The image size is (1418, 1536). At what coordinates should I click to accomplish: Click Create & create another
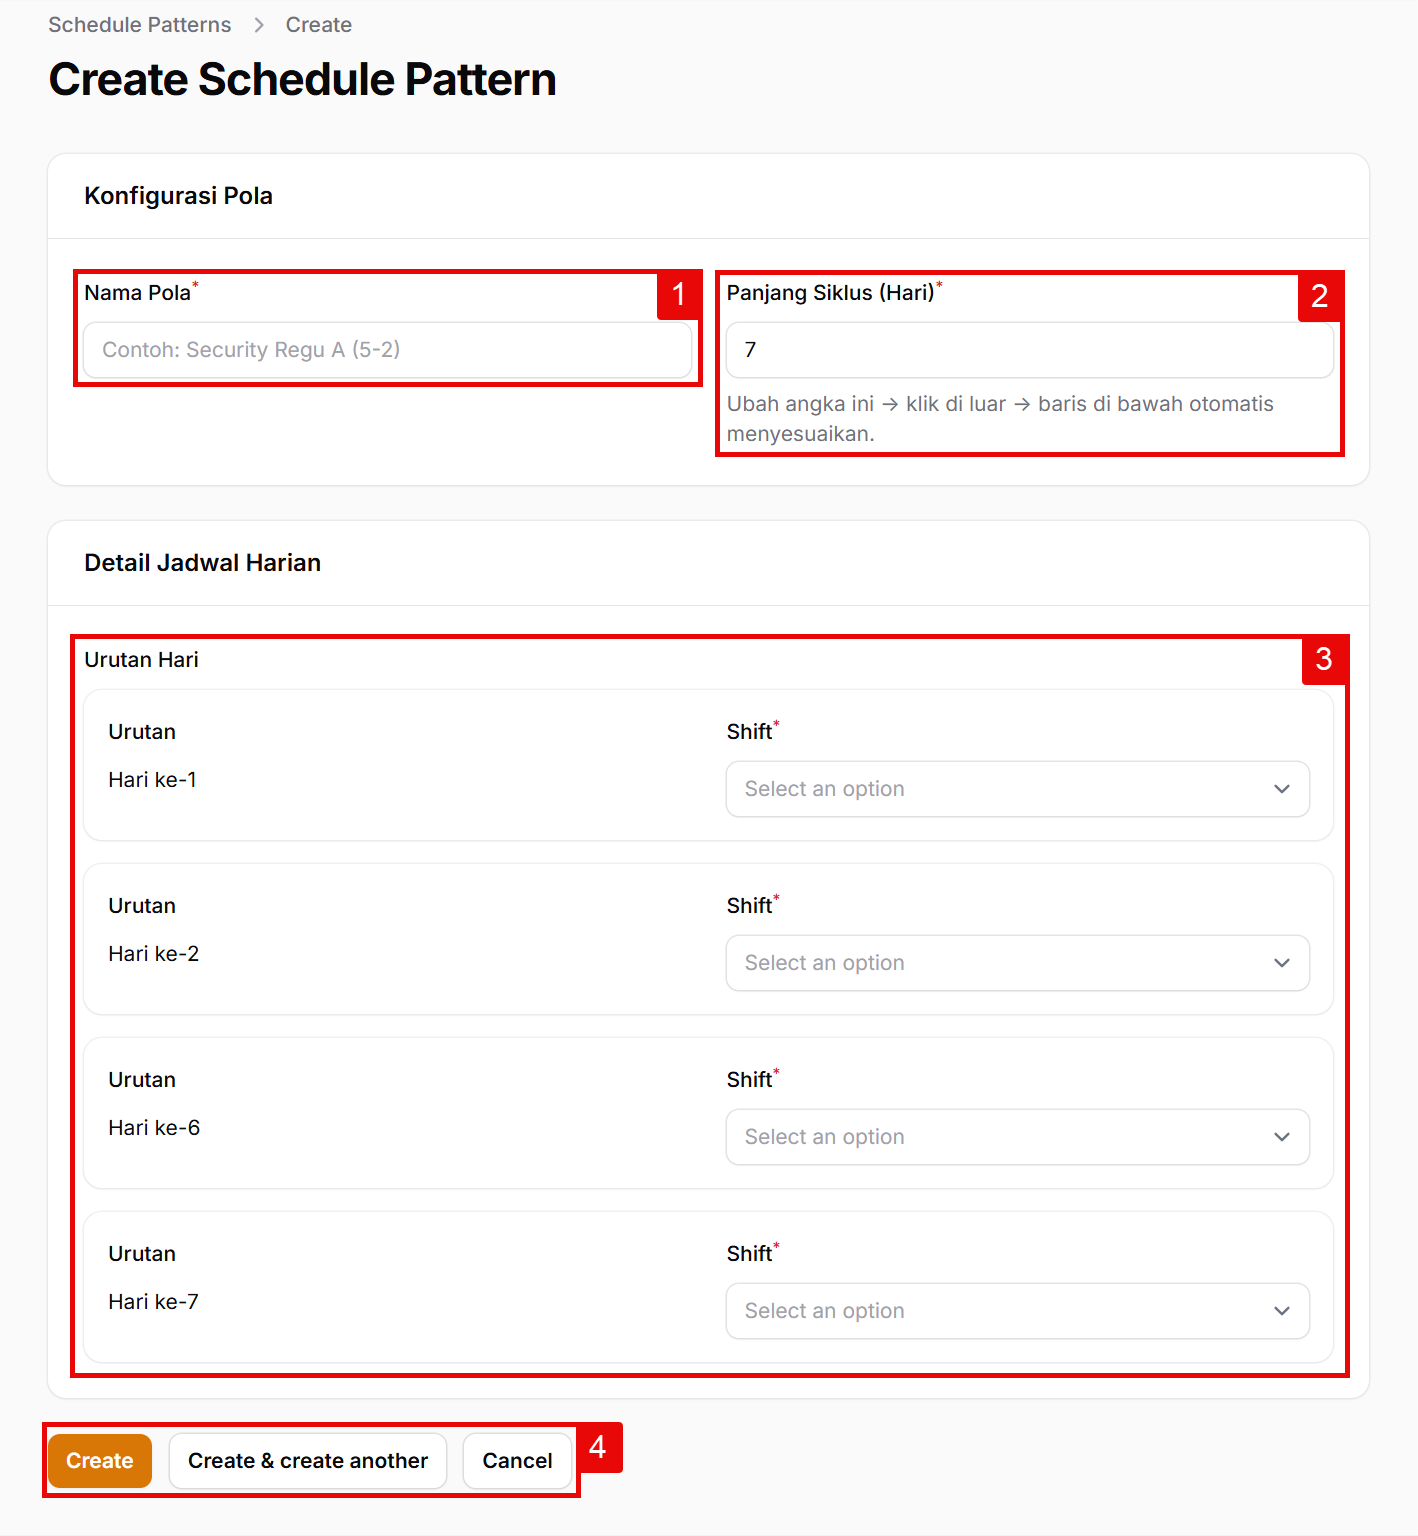(x=307, y=1461)
